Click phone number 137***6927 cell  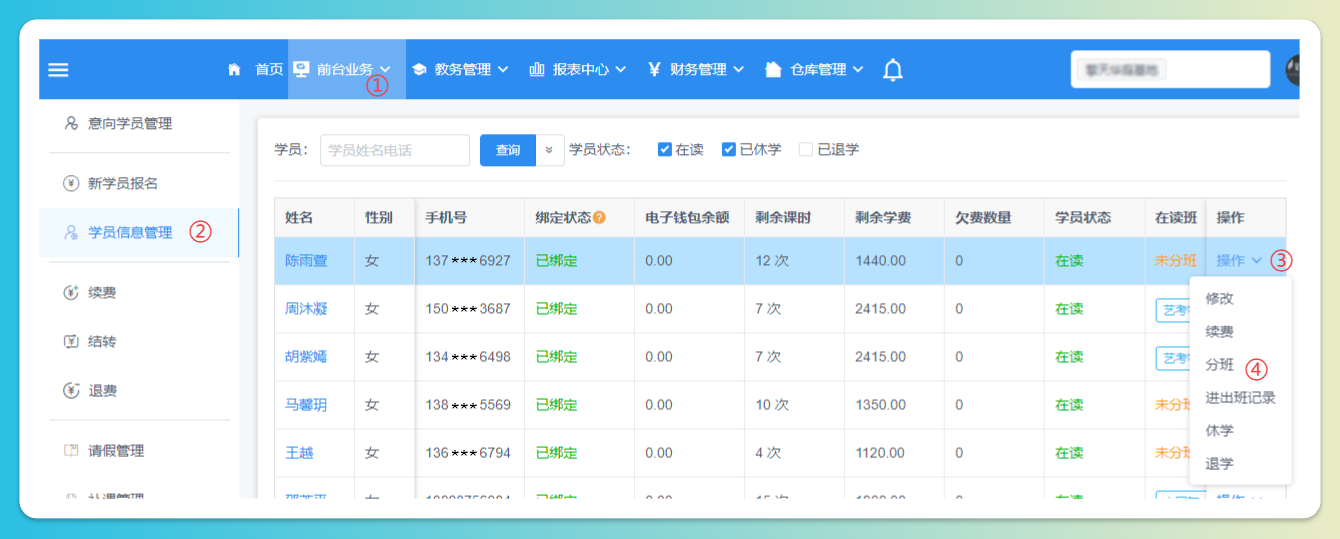pyautogui.click(x=468, y=260)
